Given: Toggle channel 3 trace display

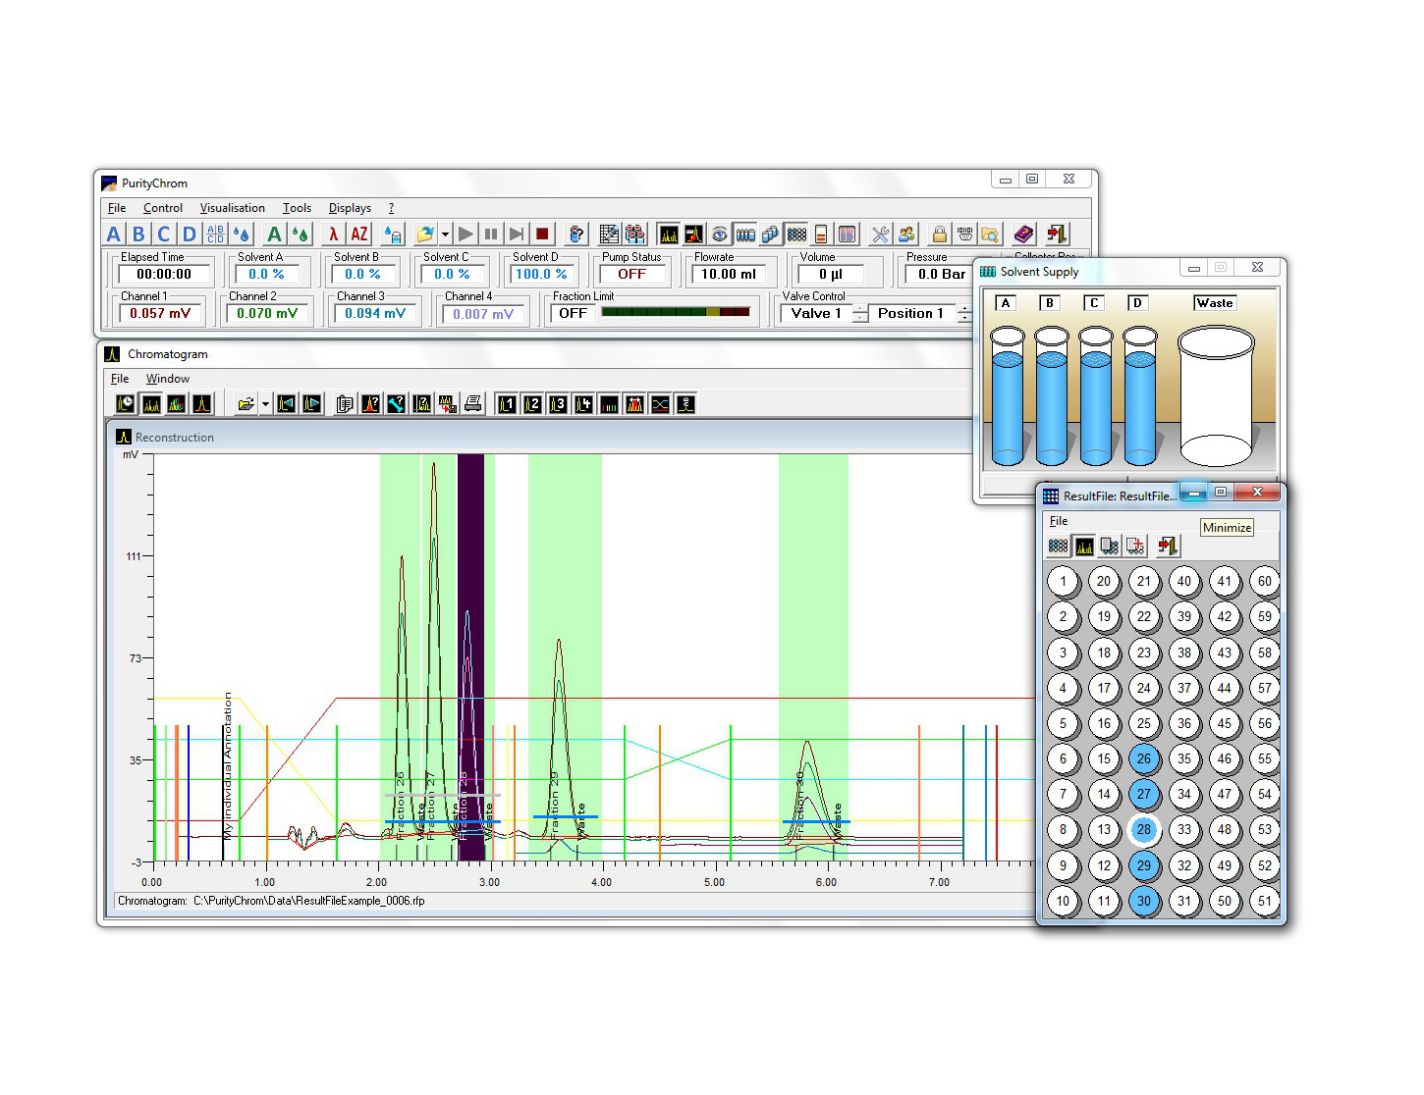Looking at the screenshot, I should [558, 404].
